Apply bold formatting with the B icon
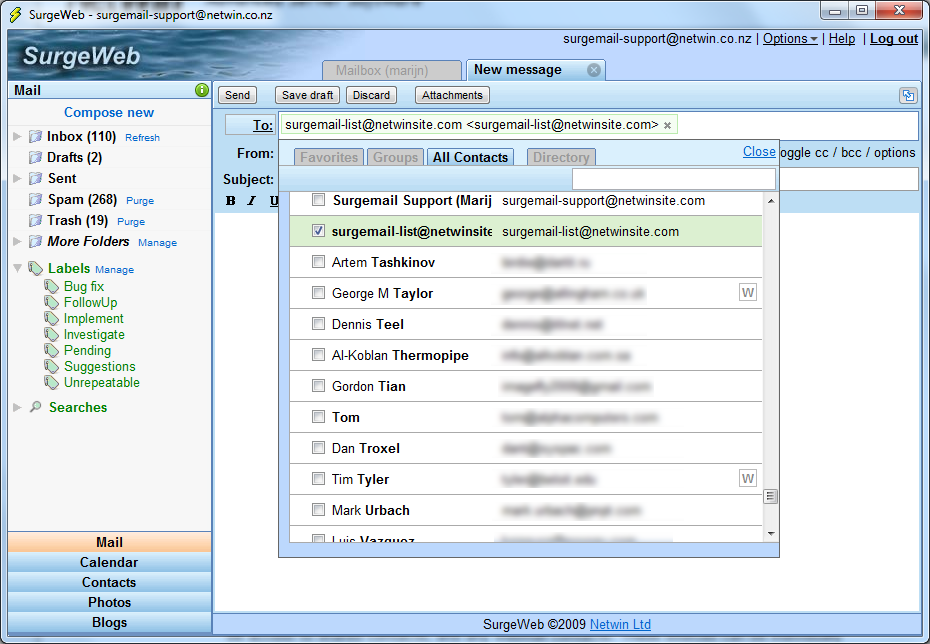Screen dimensions: 930x644 [231, 201]
